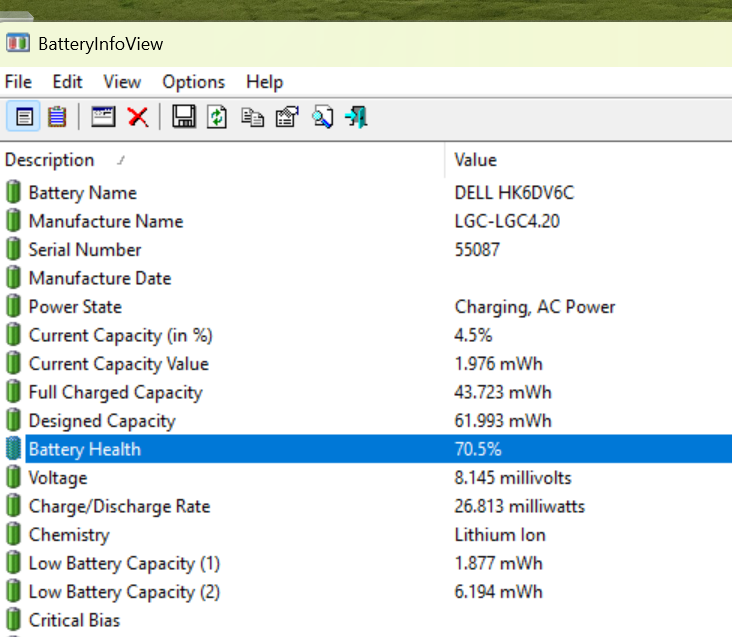Open the Properties window toolbar icon
The width and height of the screenshot is (732, 637).
click(103, 117)
